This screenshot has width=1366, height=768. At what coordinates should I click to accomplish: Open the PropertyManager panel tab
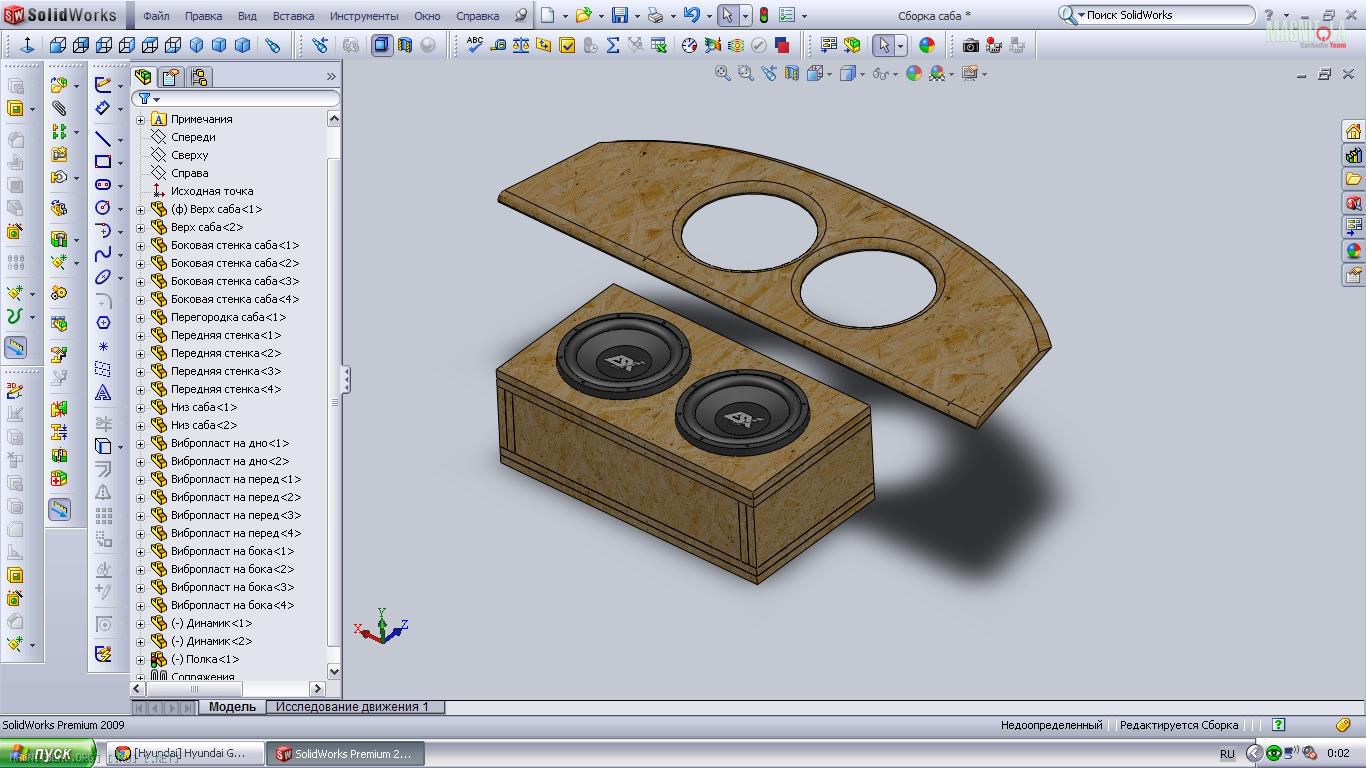pyautogui.click(x=171, y=77)
